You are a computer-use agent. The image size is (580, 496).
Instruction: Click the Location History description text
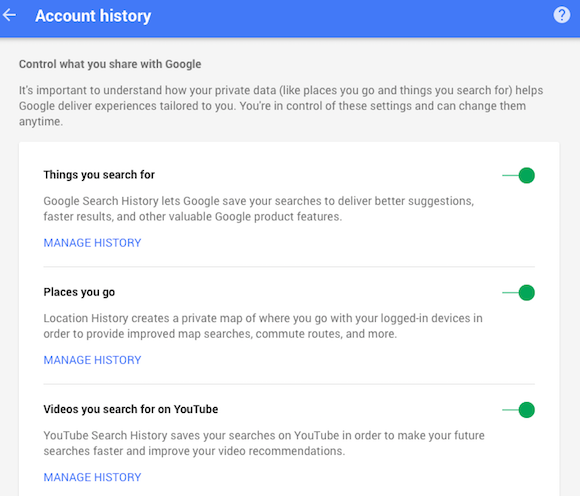pyautogui.click(x=263, y=326)
